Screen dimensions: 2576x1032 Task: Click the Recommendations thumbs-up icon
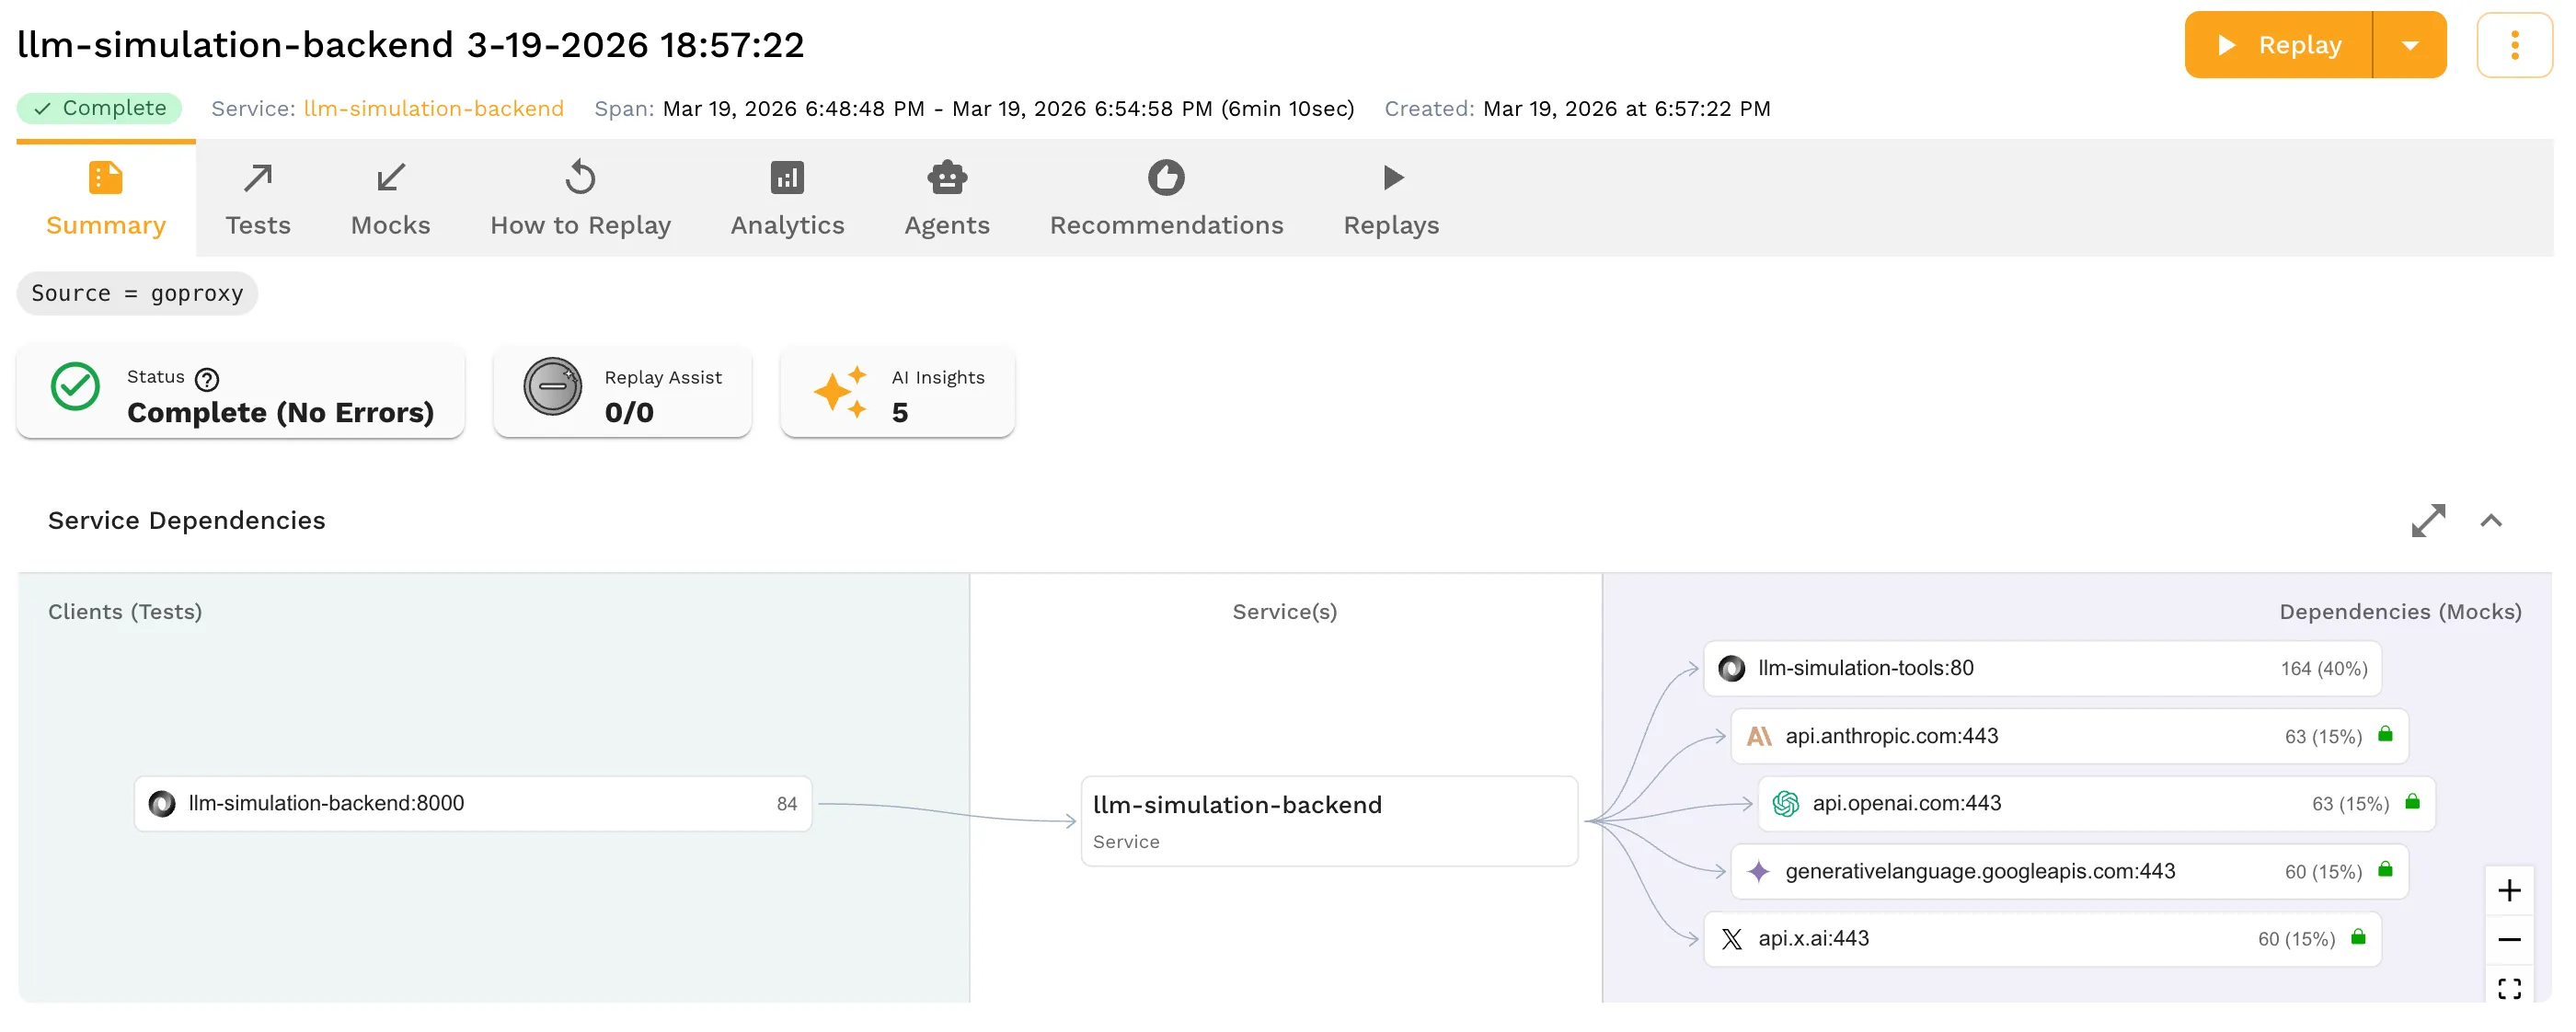[x=1166, y=177]
